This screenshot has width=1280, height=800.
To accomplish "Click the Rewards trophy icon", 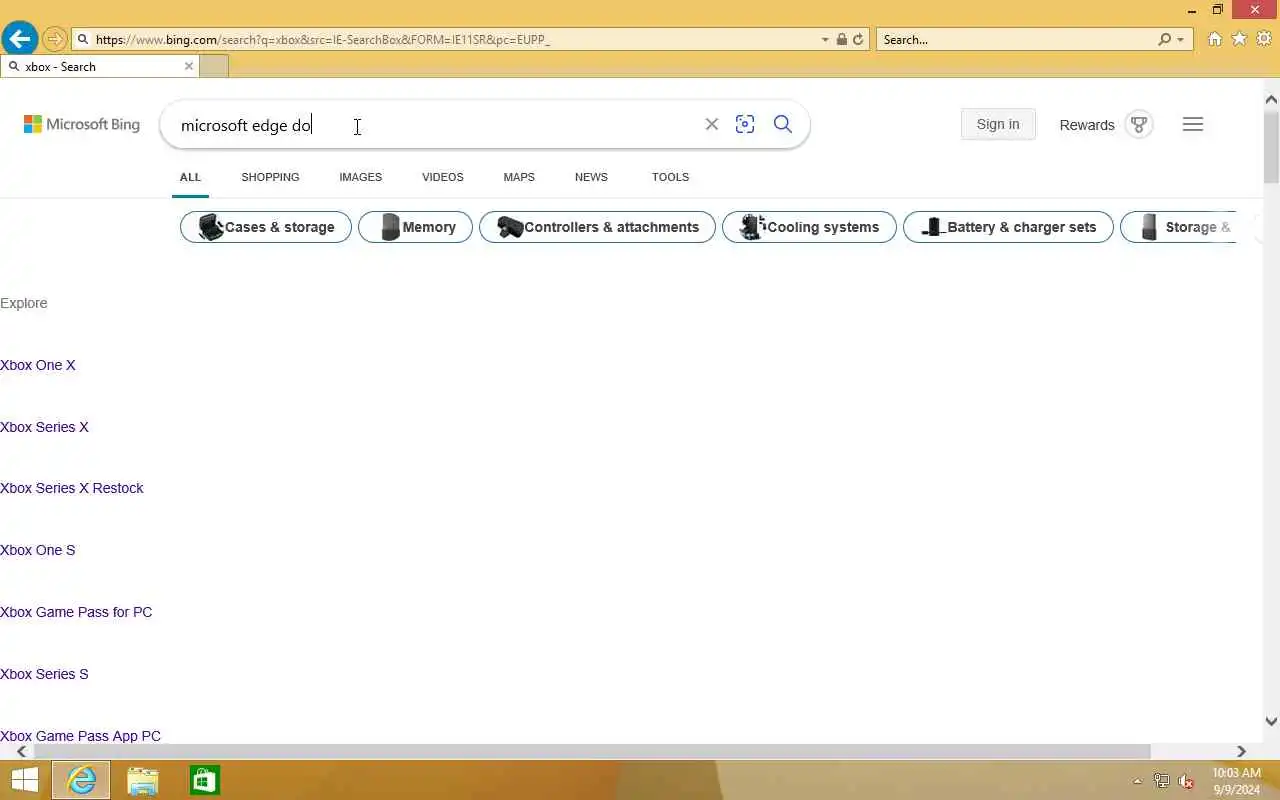I will 1138,125.
